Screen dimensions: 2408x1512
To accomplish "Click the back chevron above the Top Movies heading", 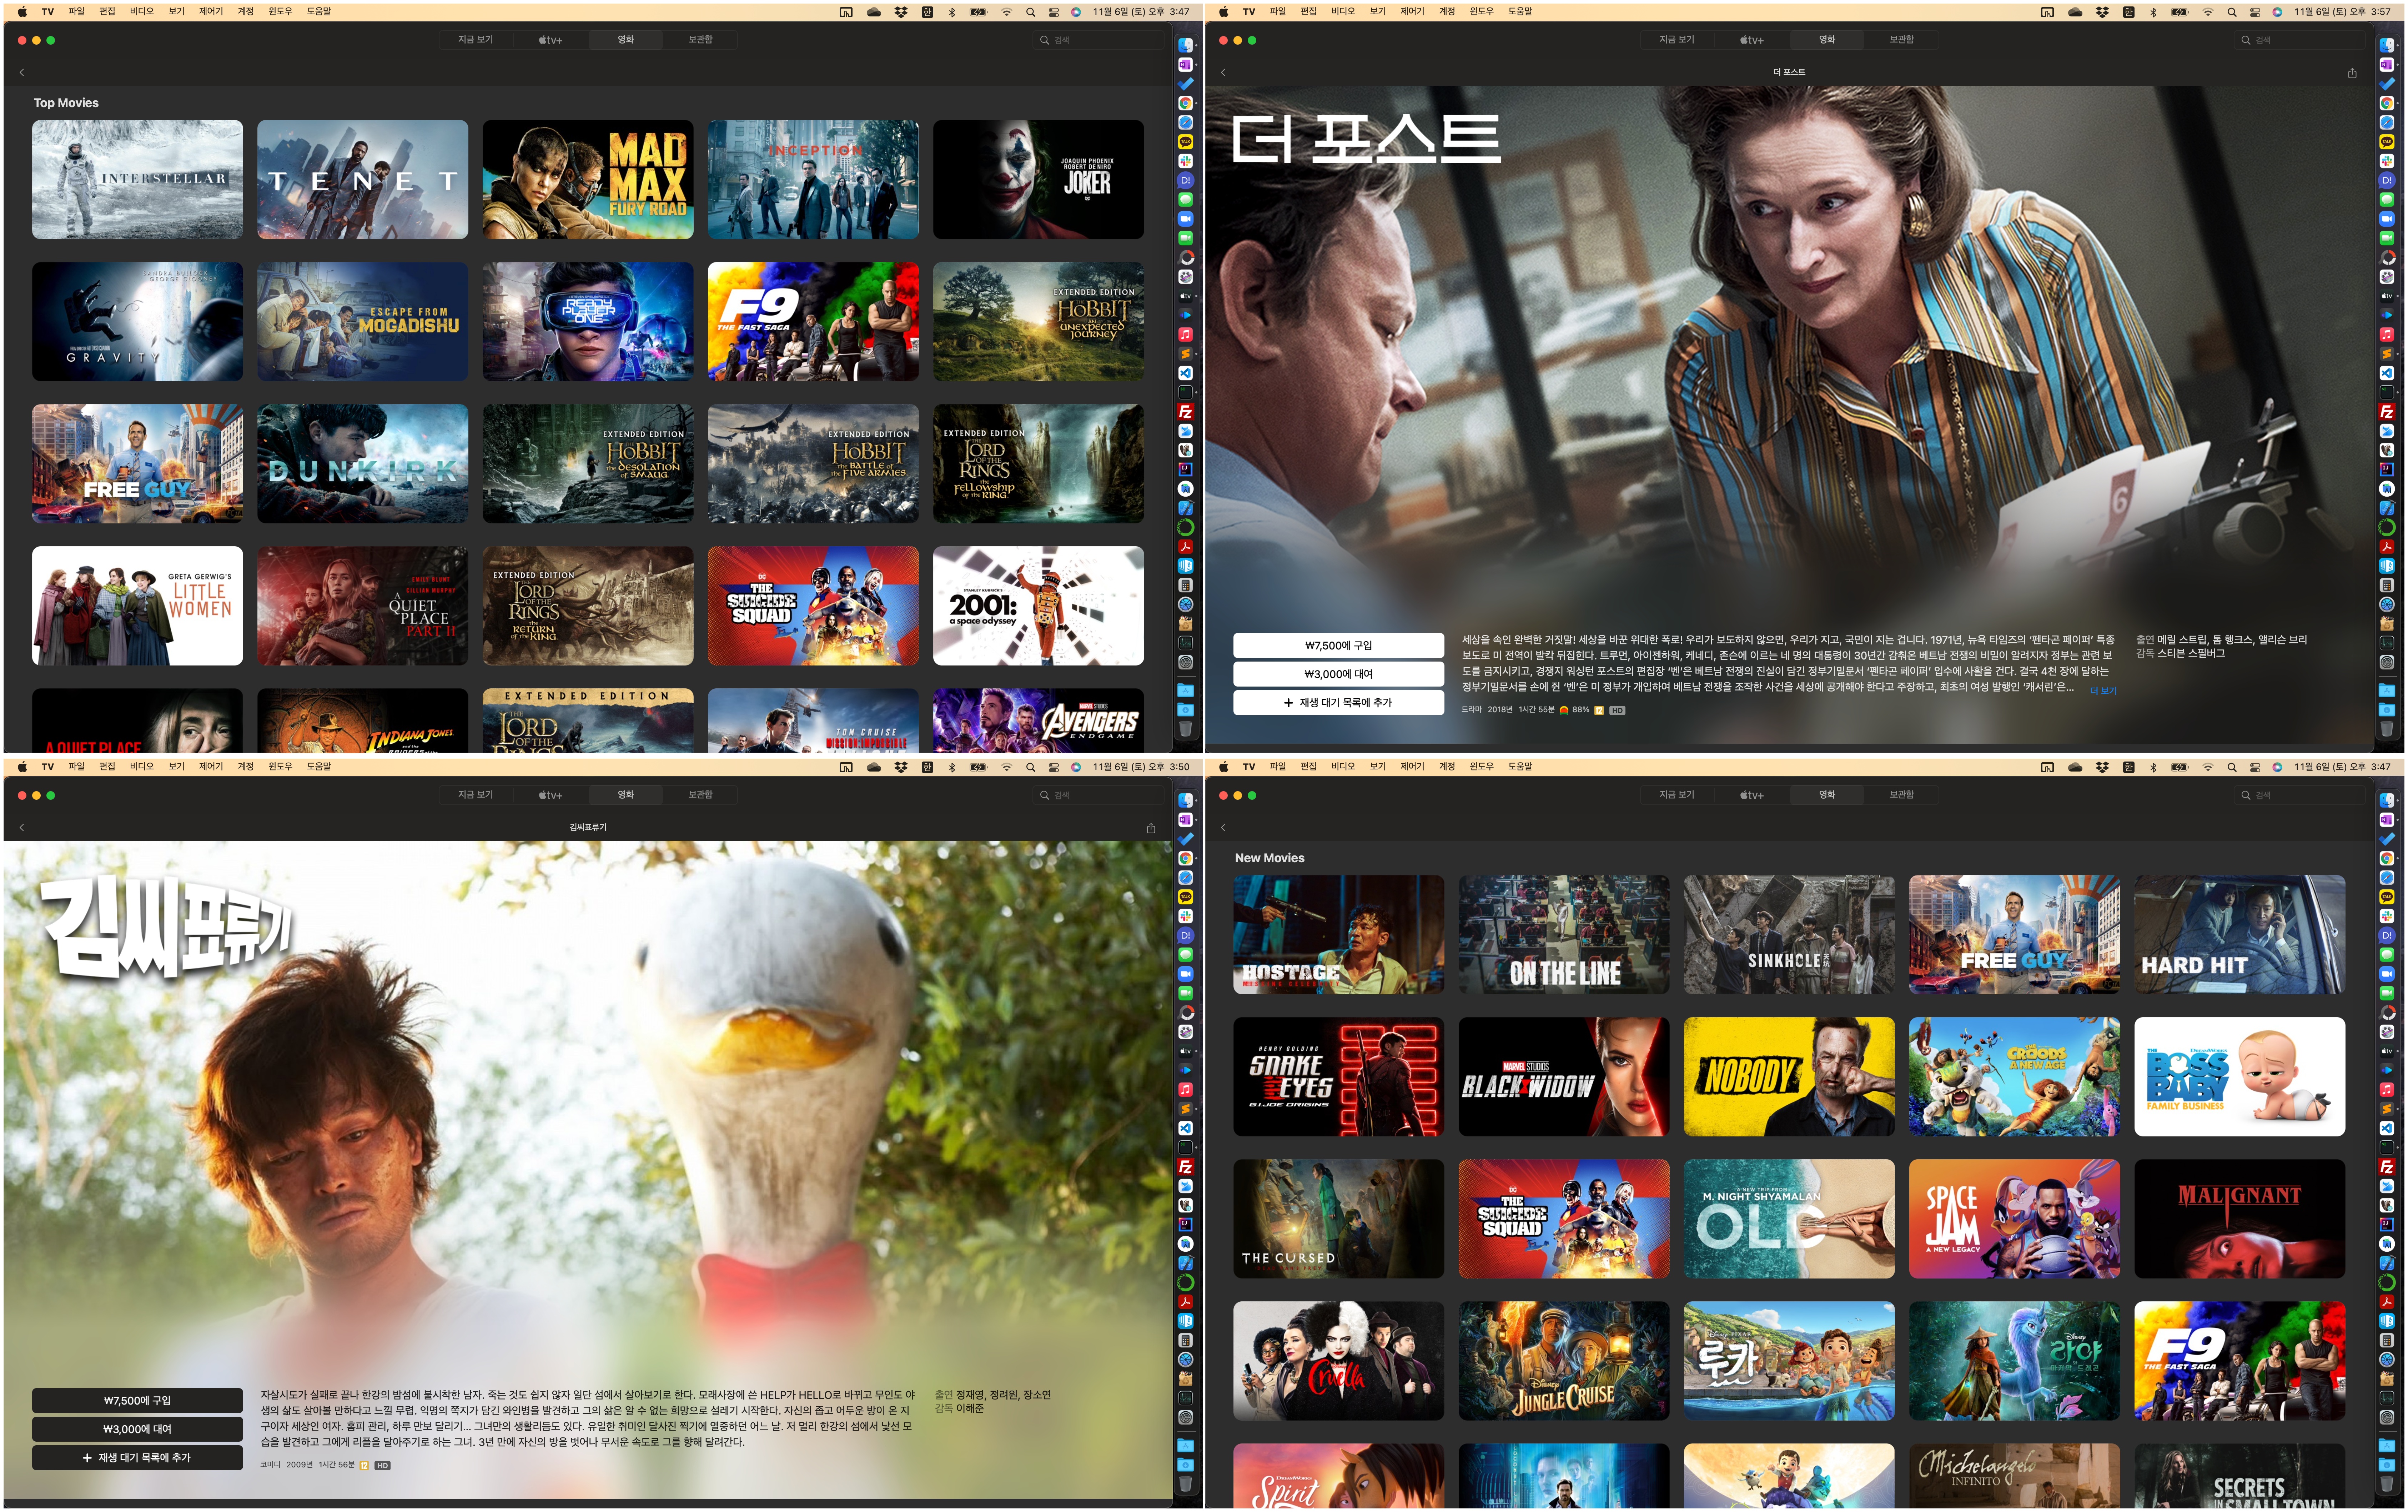I will point(22,73).
